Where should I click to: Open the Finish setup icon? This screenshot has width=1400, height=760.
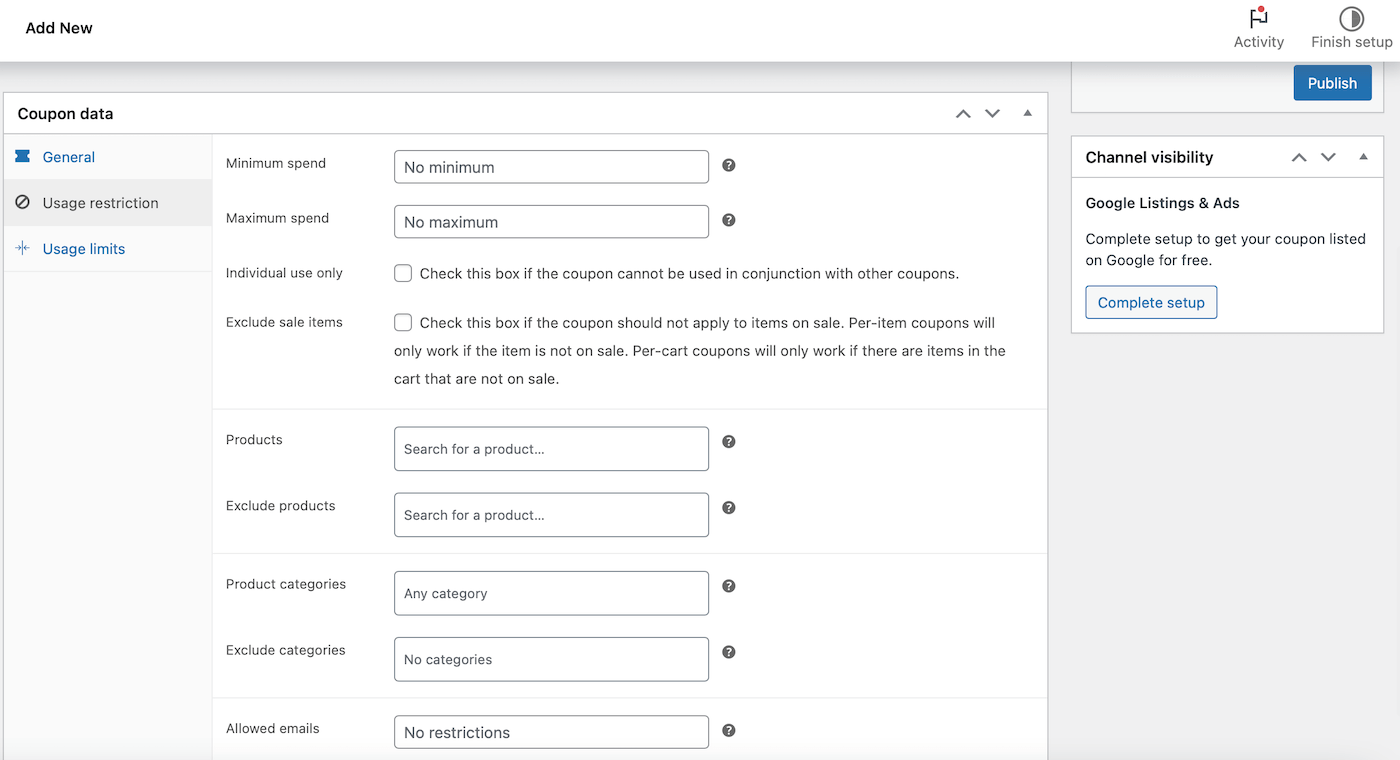(x=1351, y=19)
